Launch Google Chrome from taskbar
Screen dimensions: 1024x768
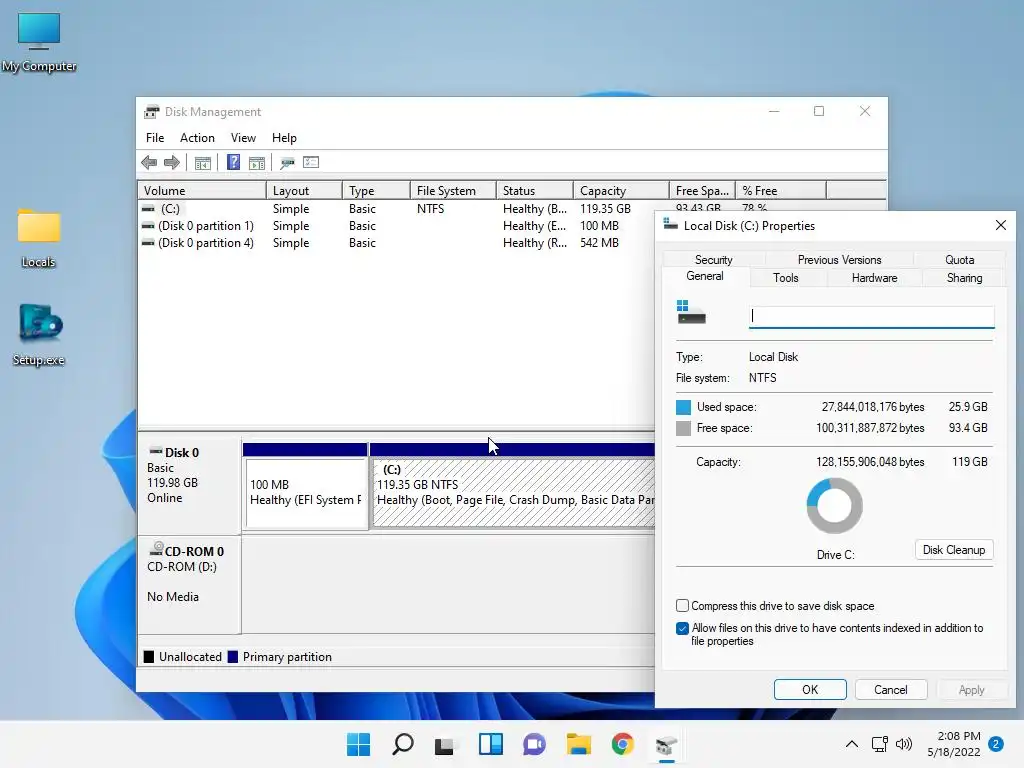(x=622, y=744)
